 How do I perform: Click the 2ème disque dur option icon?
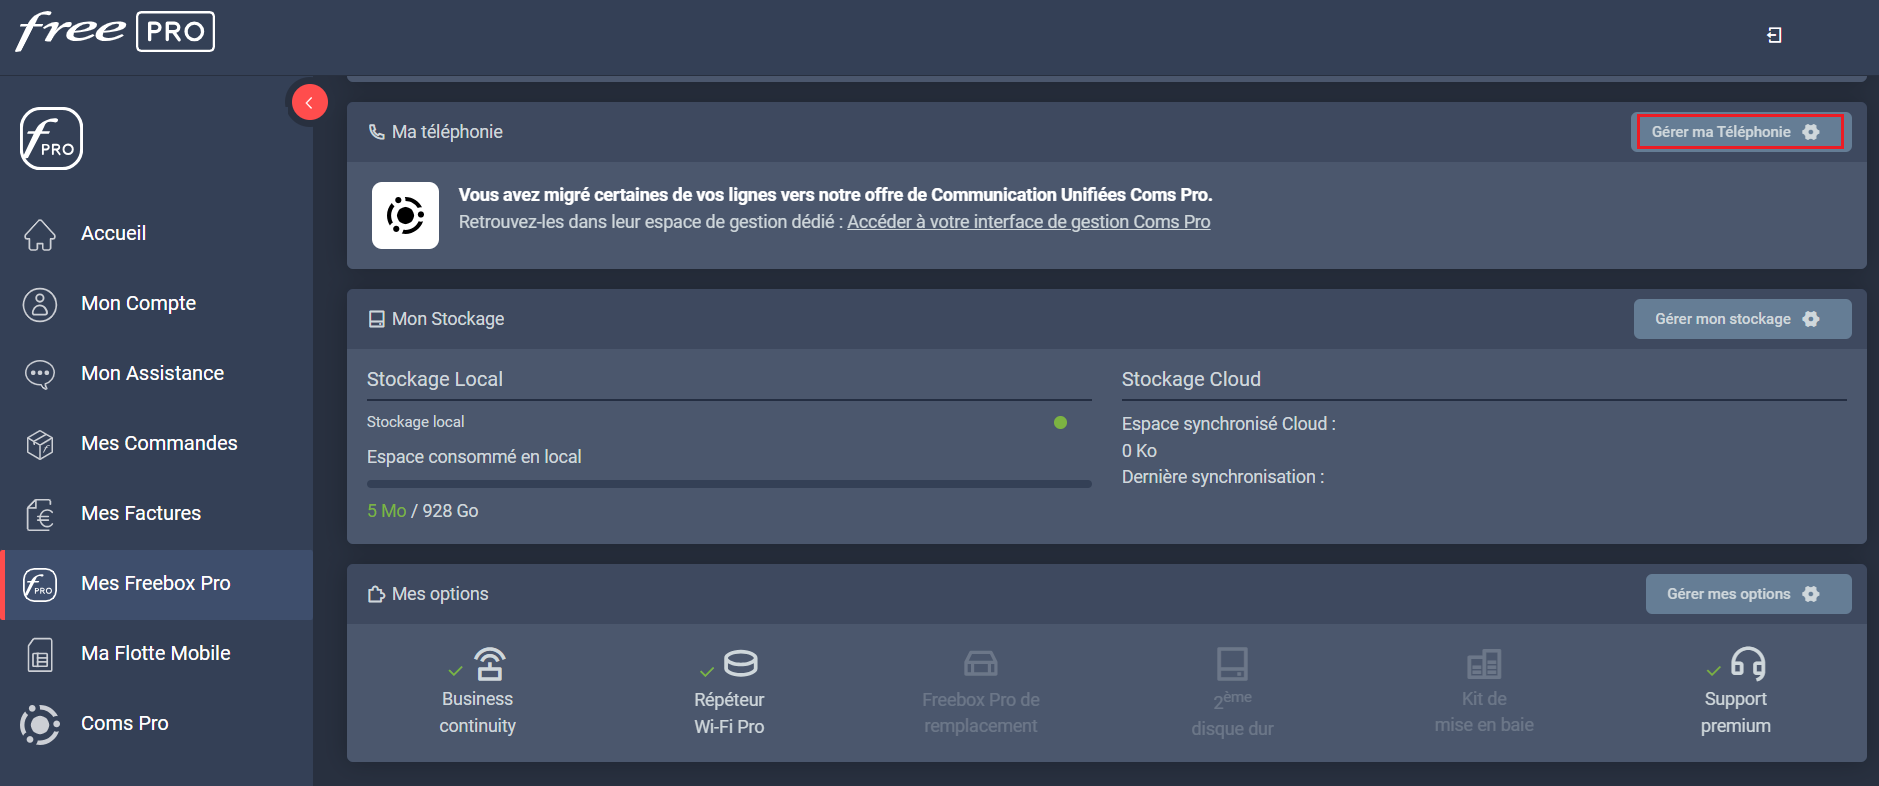pyautogui.click(x=1232, y=663)
